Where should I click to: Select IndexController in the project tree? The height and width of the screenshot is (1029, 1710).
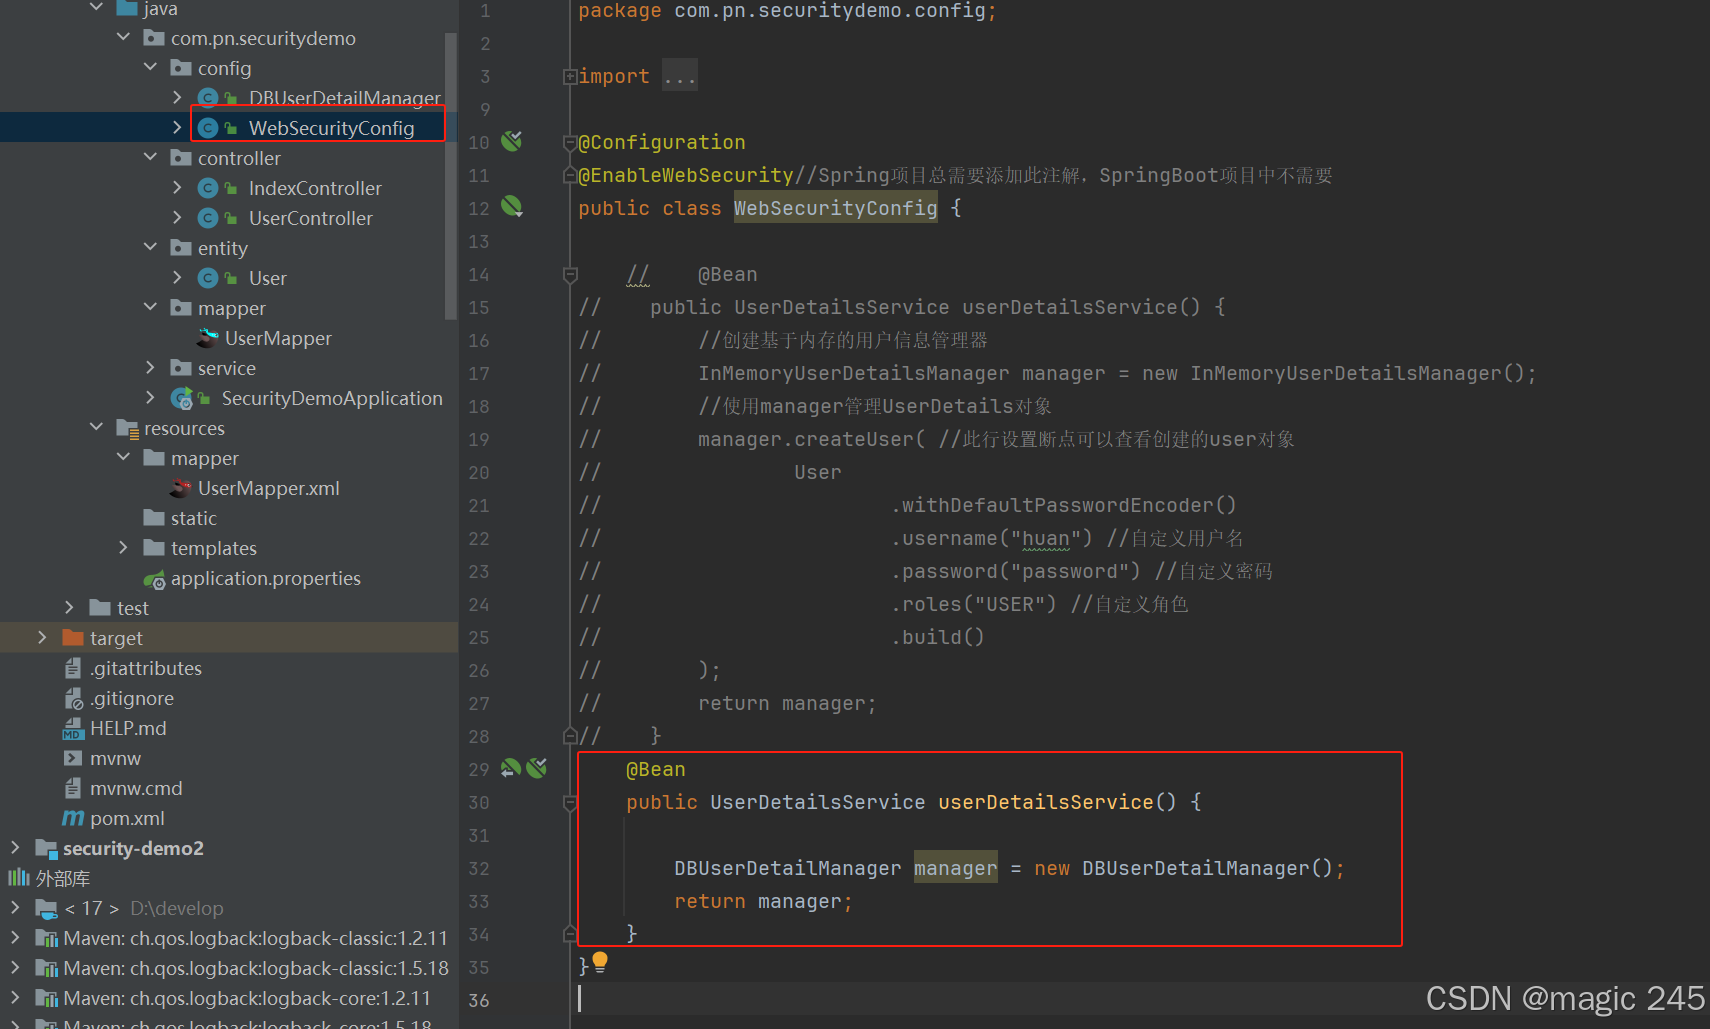pos(315,187)
